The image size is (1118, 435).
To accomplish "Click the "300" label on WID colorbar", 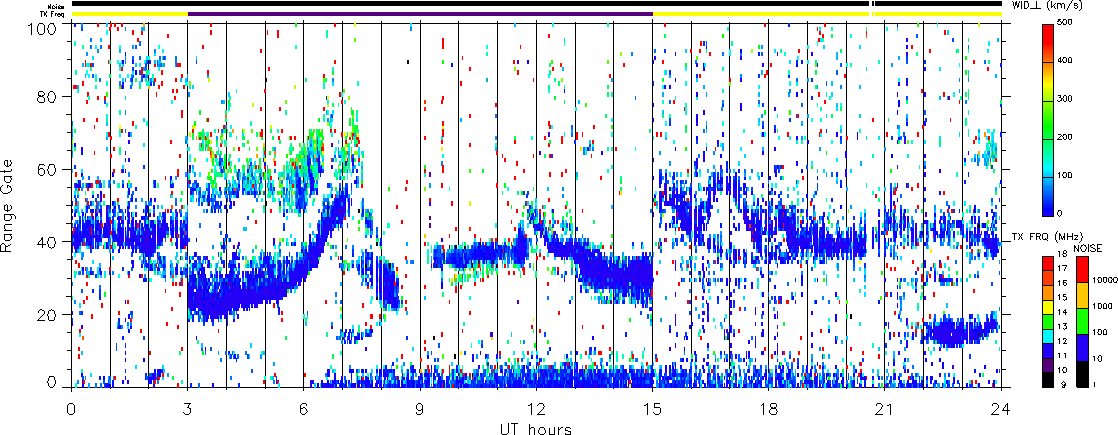I will click(x=1067, y=99).
